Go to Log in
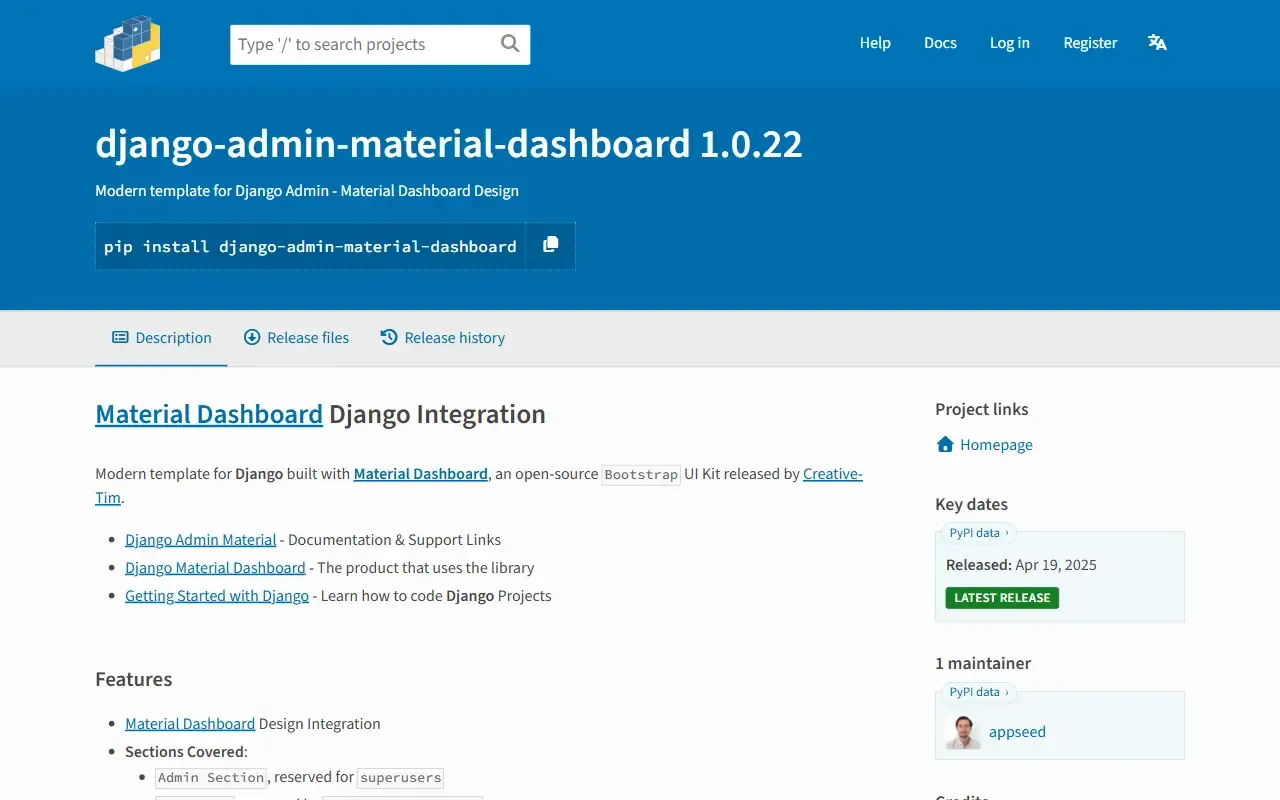The width and height of the screenshot is (1280, 800). (1010, 43)
